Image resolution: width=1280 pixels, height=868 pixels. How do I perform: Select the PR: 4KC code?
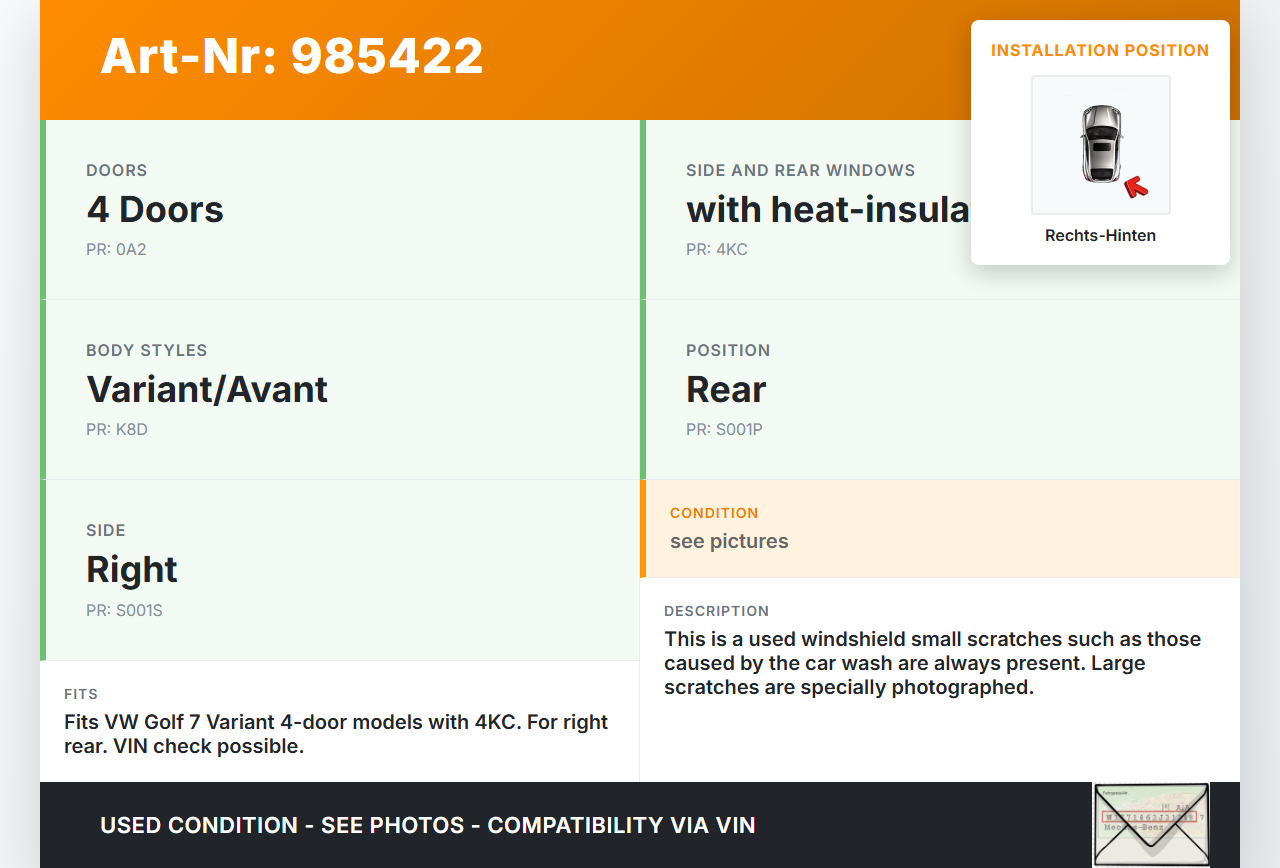716,249
